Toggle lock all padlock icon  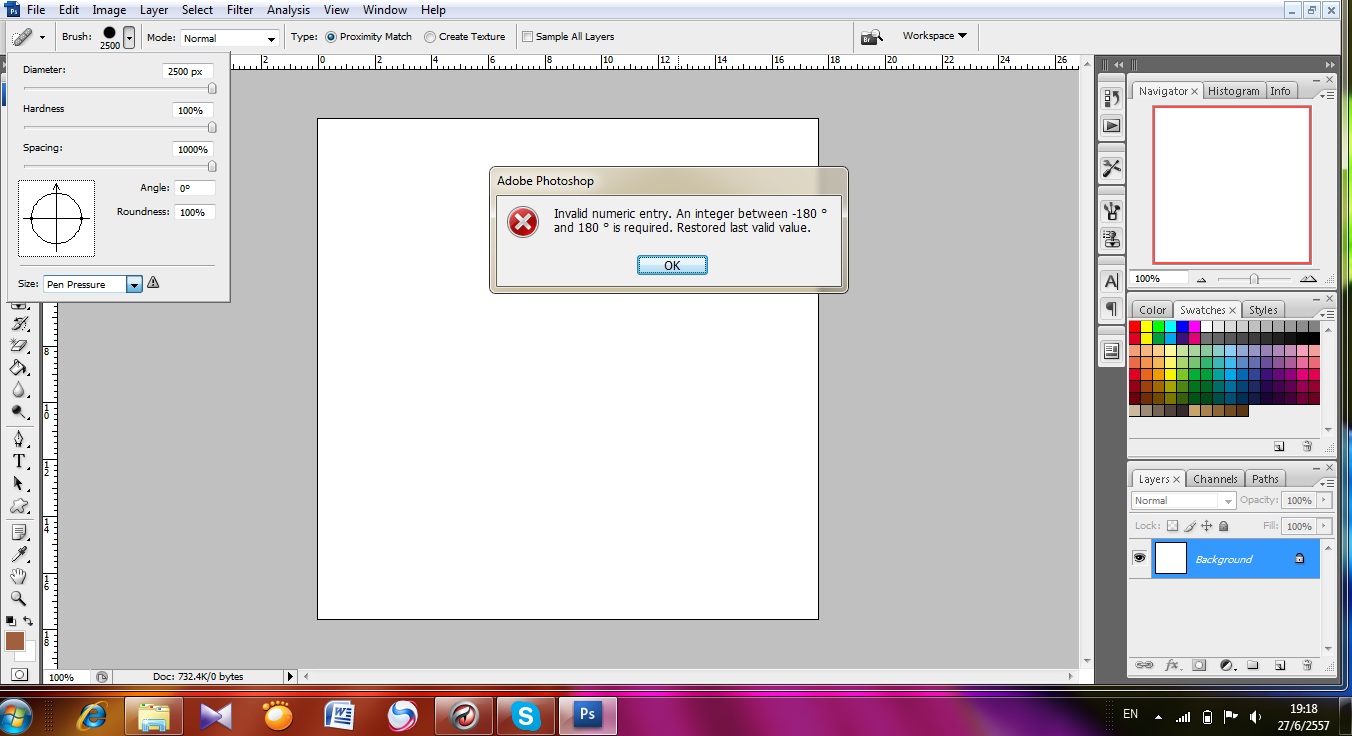tap(1223, 526)
